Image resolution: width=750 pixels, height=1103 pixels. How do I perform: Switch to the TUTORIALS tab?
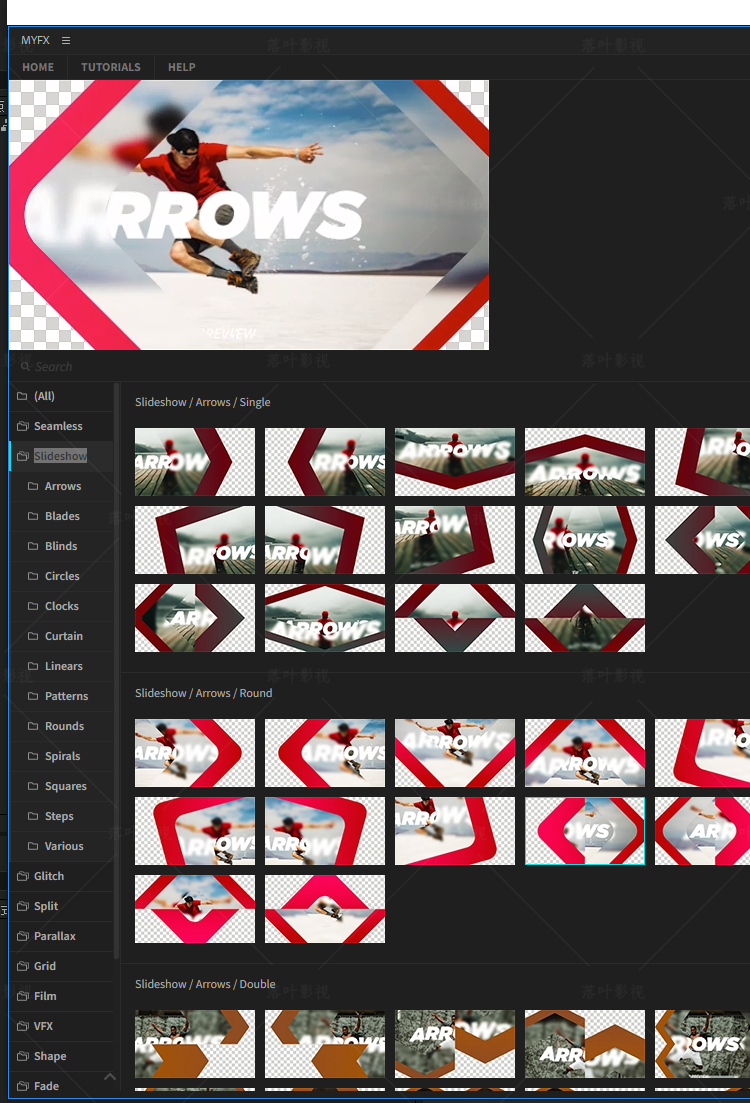click(110, 68)
